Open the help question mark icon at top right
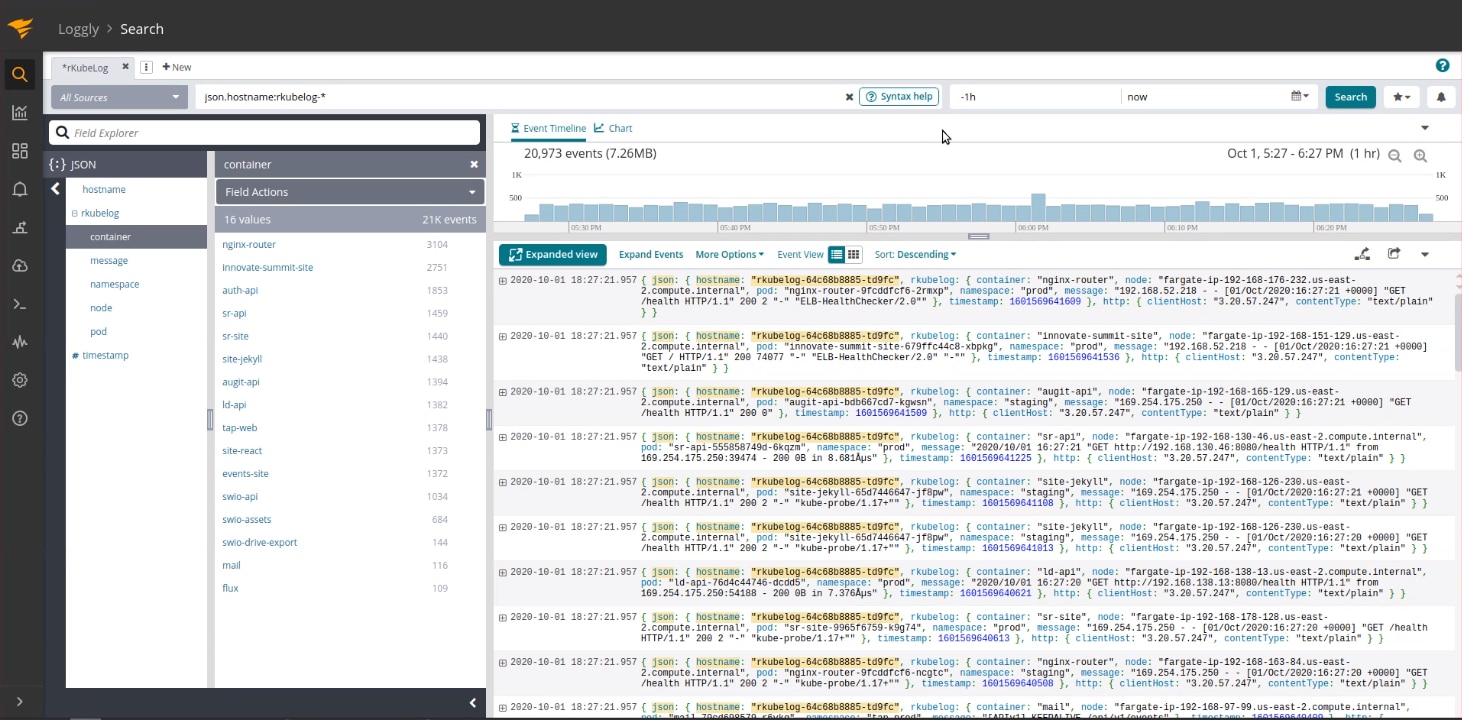The height and width of the screenshot is (721, 1462). pos(1442,66)
